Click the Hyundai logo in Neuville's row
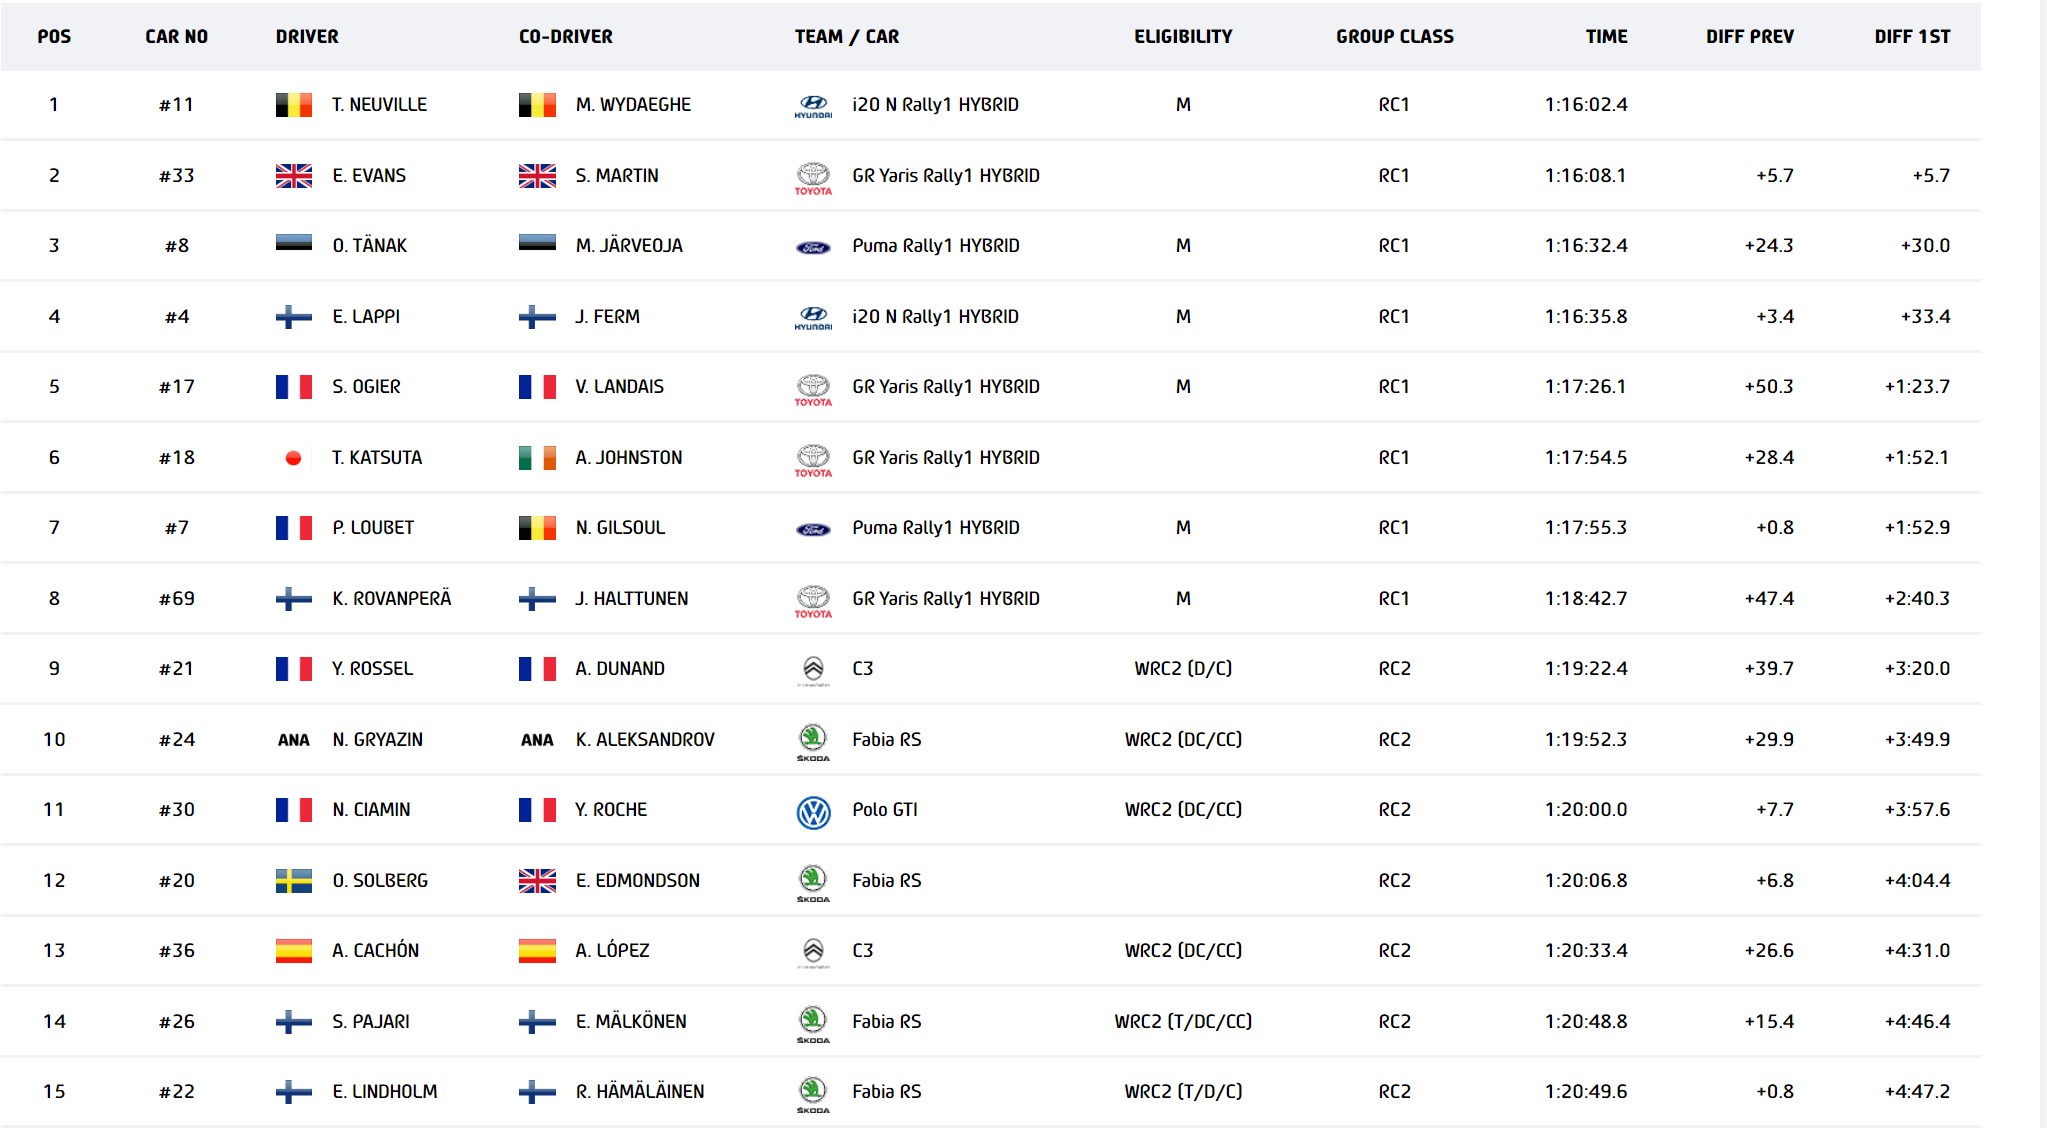Screen dimensions: 2047x1128 coord(813,106)
